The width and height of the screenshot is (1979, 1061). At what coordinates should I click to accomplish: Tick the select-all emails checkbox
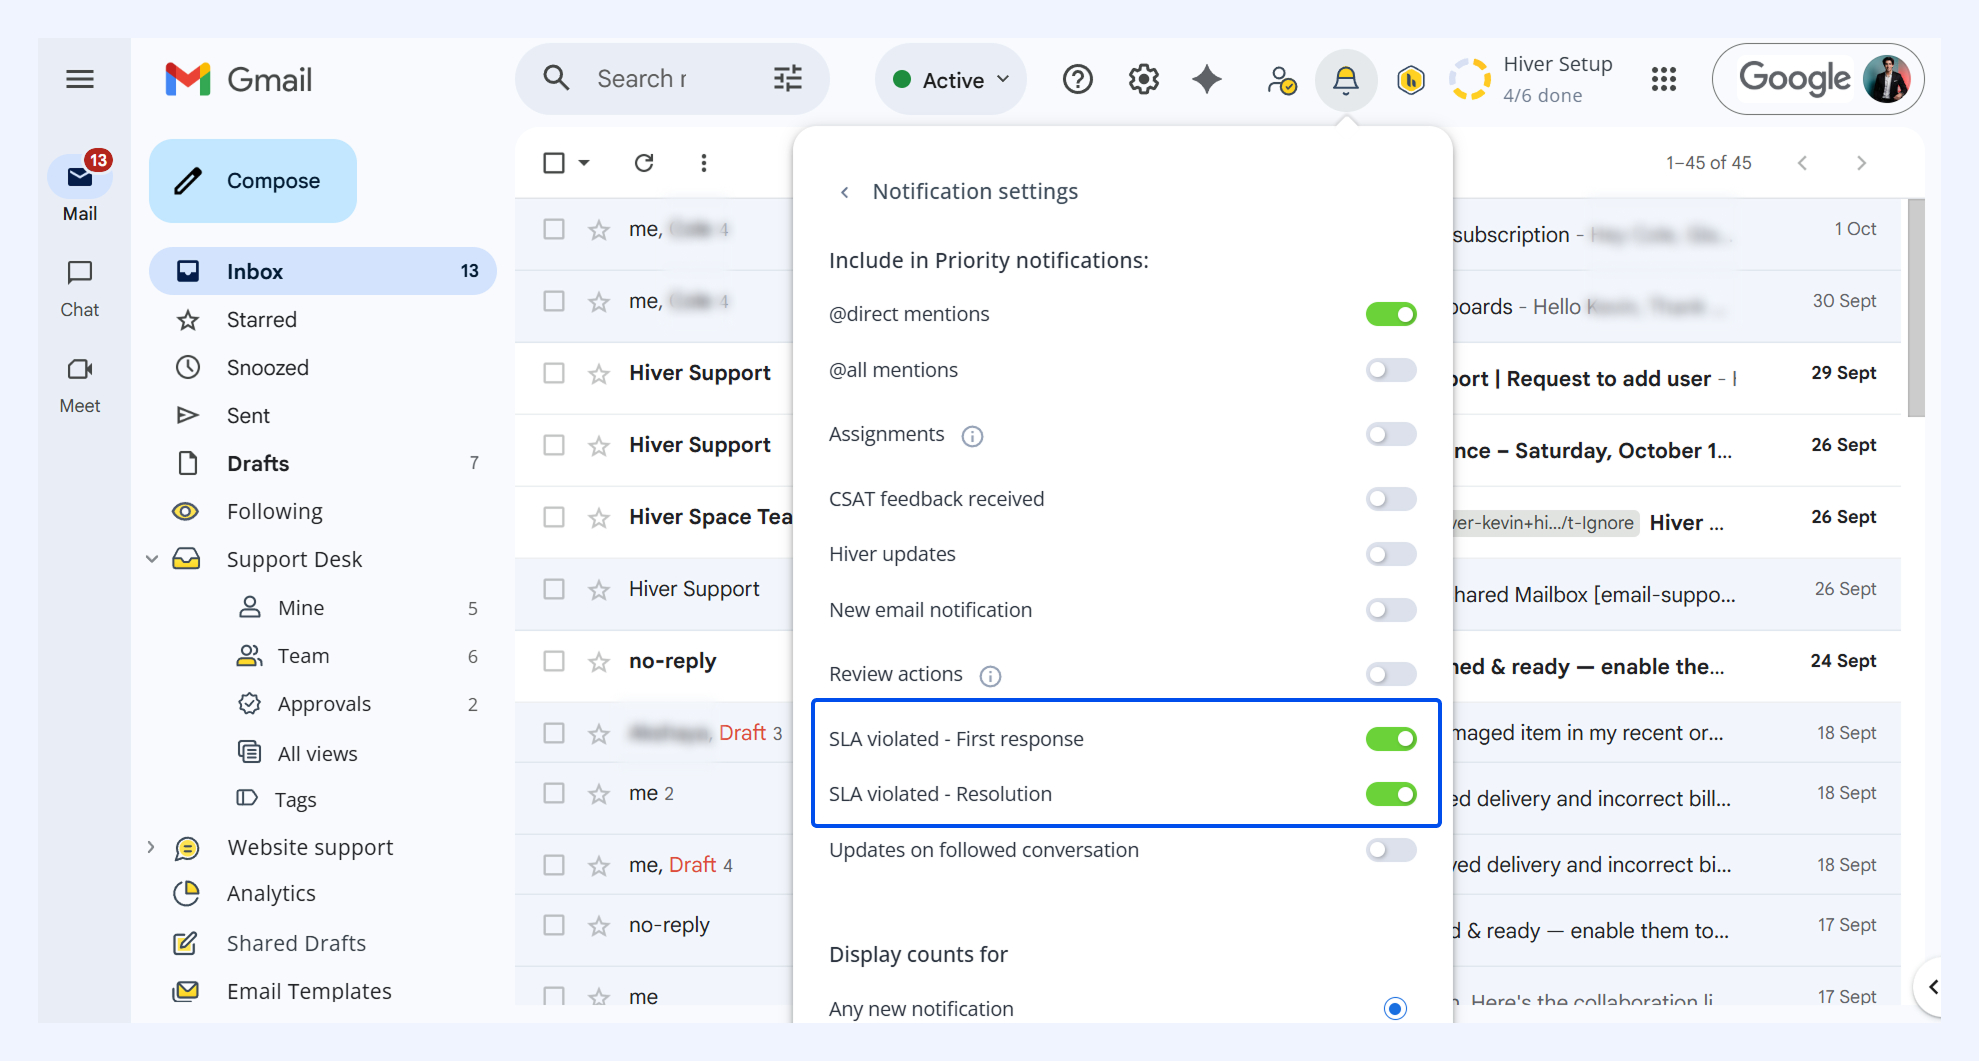point(554,163)
